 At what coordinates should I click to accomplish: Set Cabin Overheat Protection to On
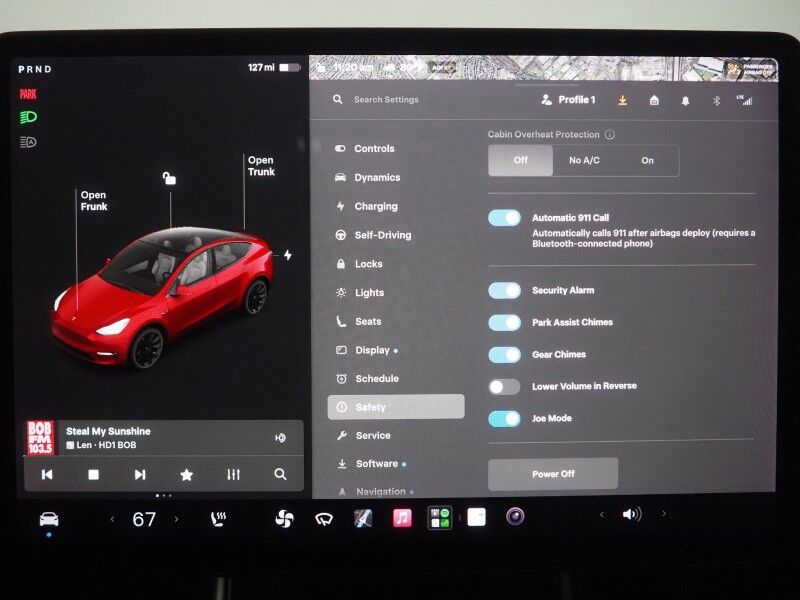pyautogui.click(x=647, y=160)
